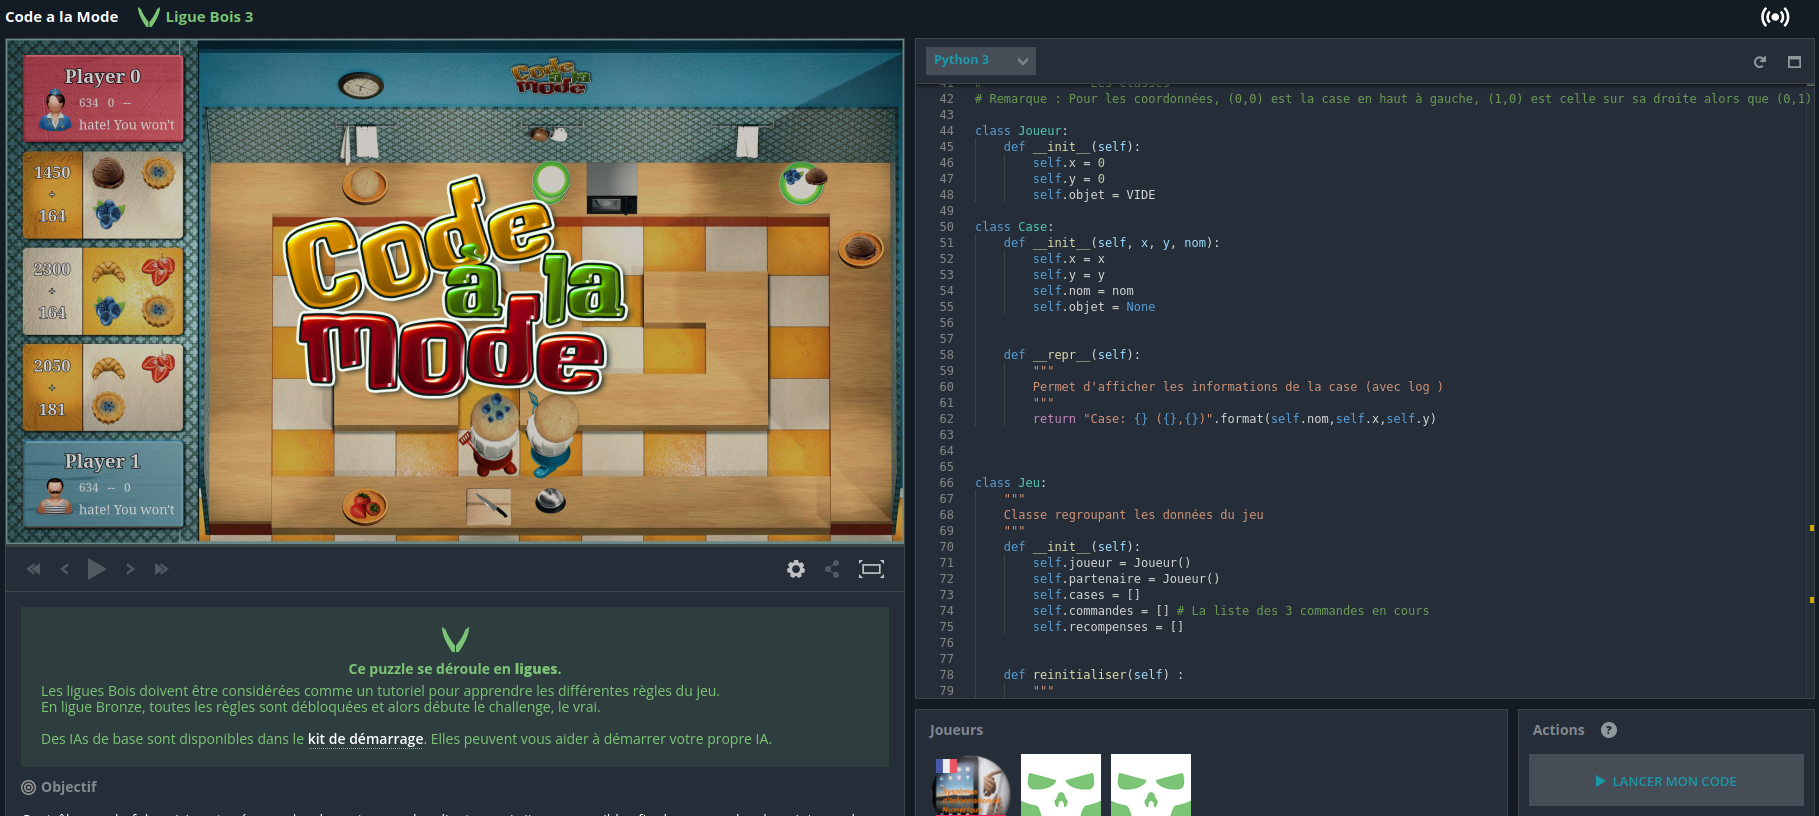Viewport: 1819px width, 816px height.
Task: Click the share replay icon
Action: click(832, 569)
